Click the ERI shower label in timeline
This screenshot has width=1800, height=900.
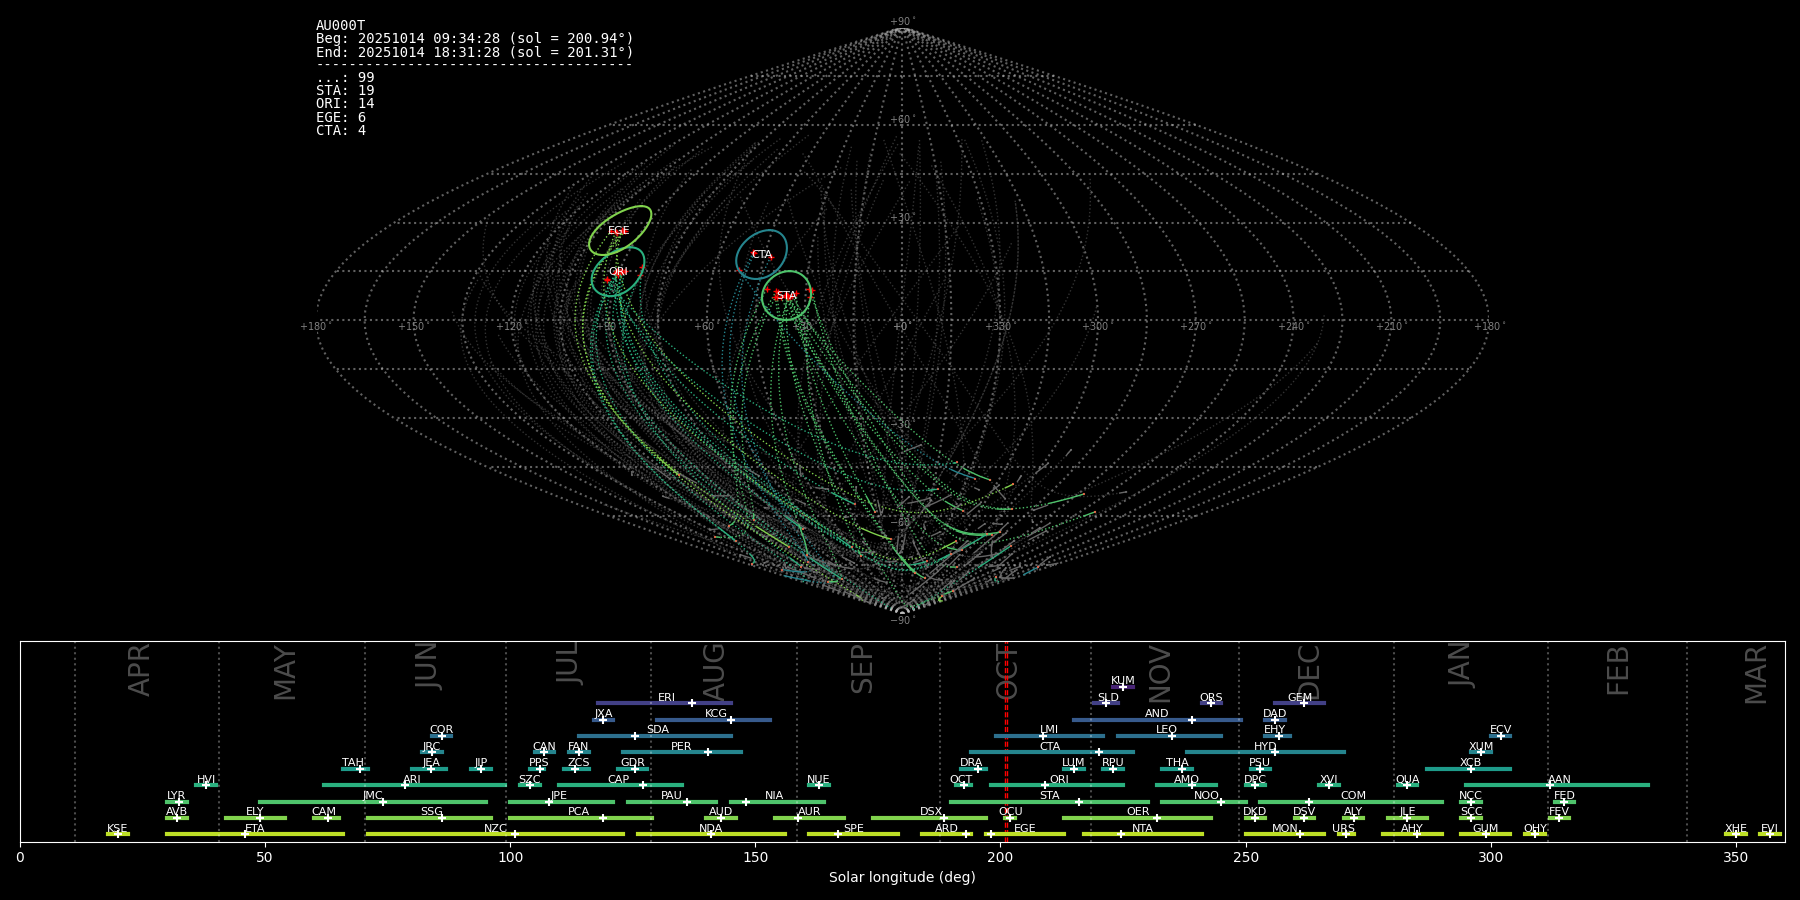(x=666, y=698)
